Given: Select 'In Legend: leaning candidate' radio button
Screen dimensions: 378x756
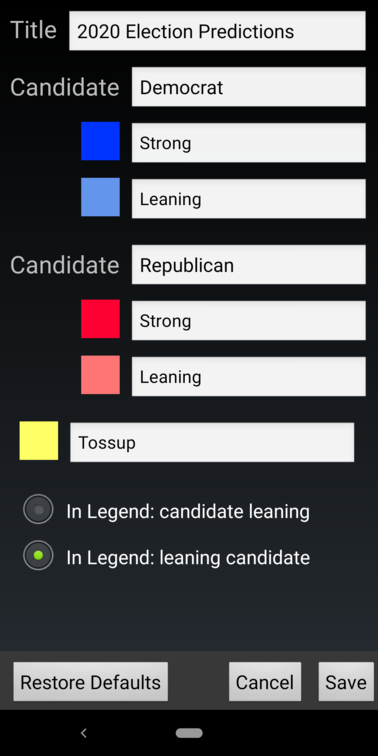Looking at the screenshot, I should coord(38,555).
